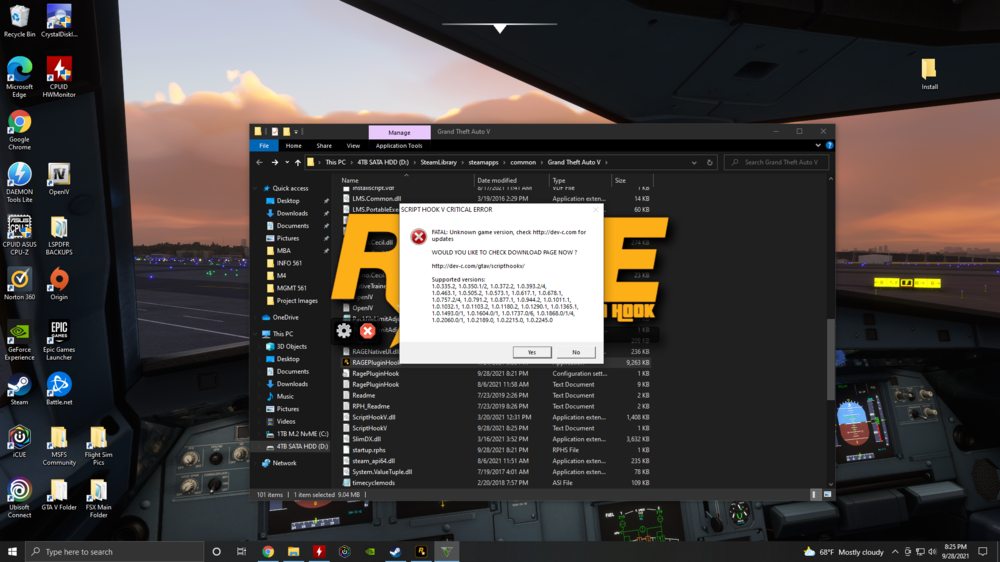Launch Ubisoft Connect desktop icon

coord(19,498)
